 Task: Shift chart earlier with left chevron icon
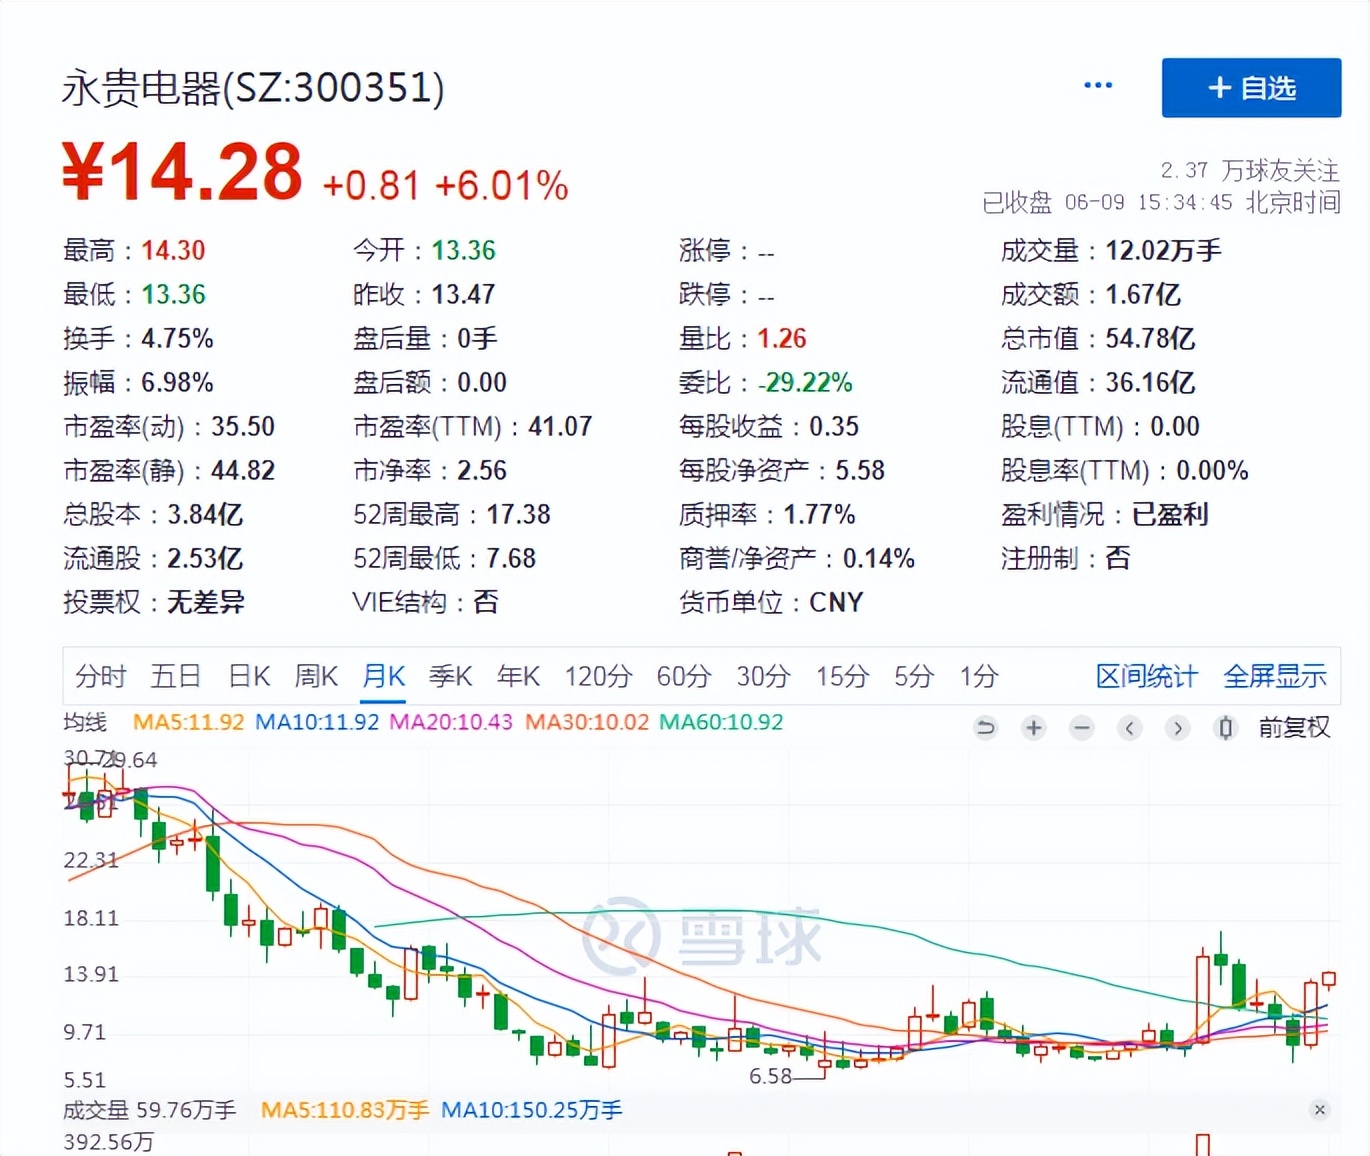[1130, 728]
